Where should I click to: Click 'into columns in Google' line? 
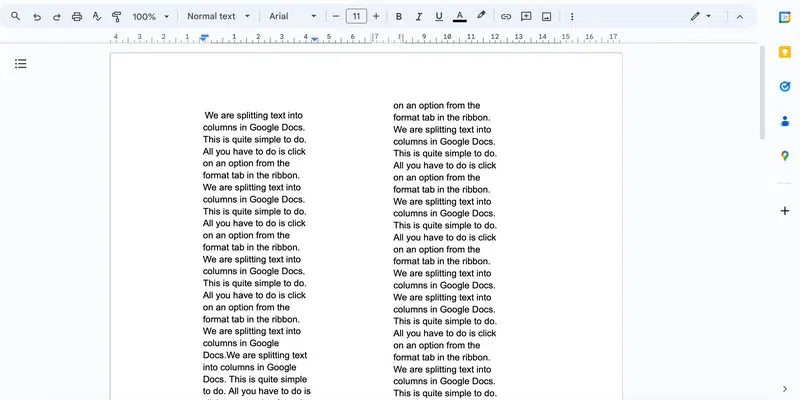pyautogui.click(x=249, y=367)
